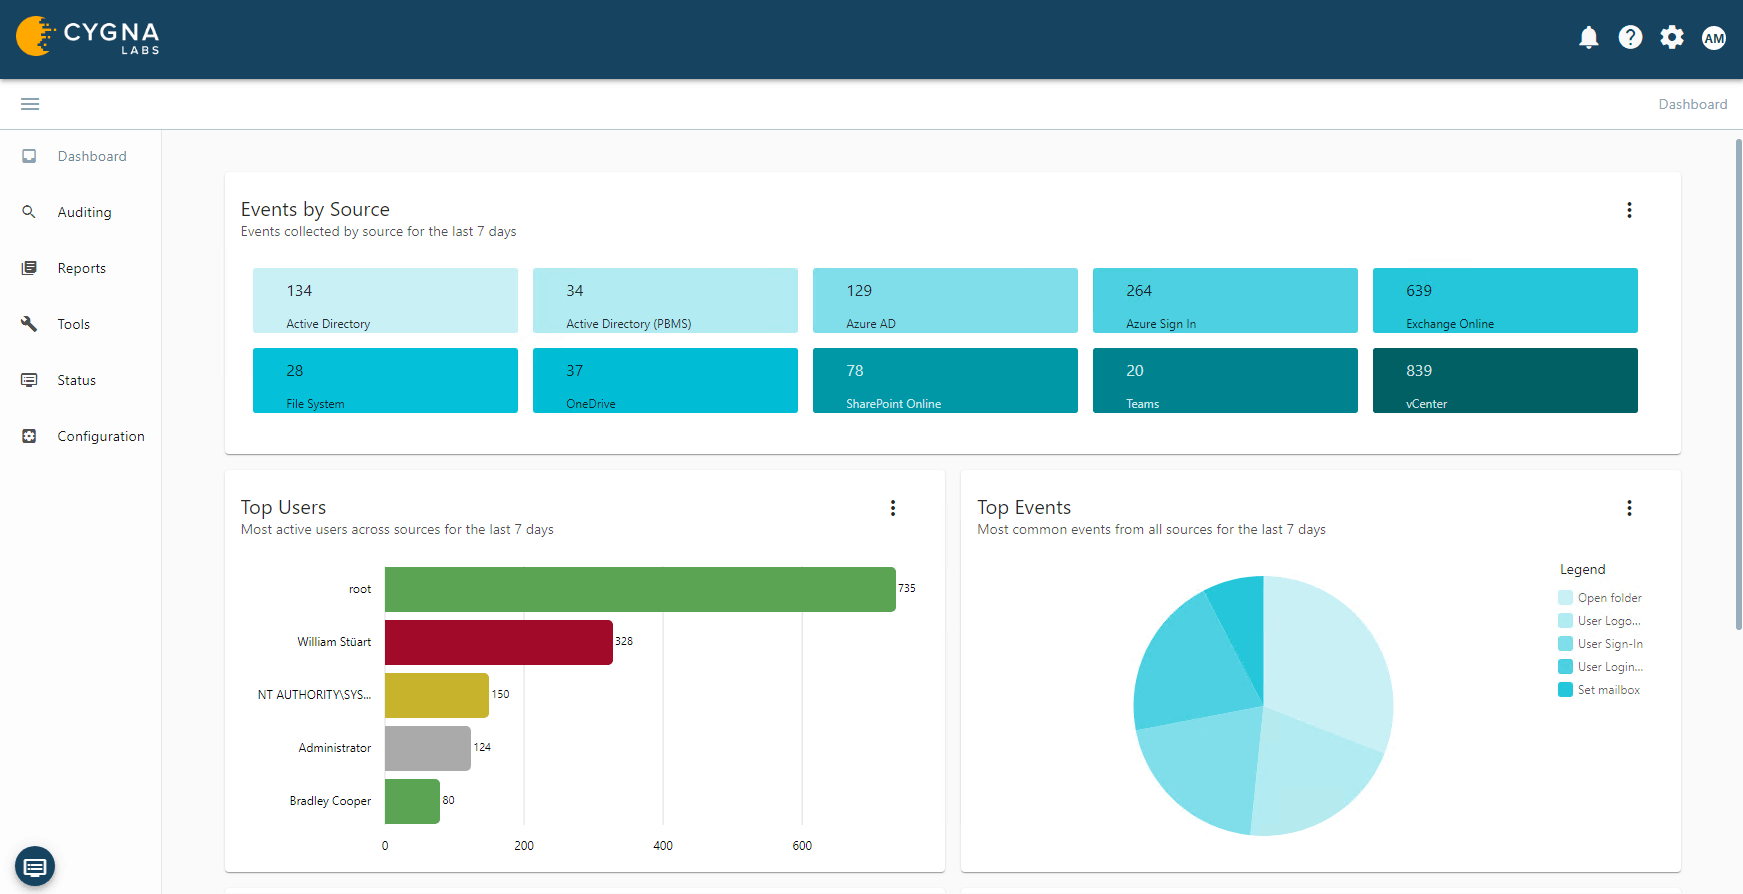Open the Azure Sign In tile
Viewport: 1743px width, 894px height.
[1225, 300]
